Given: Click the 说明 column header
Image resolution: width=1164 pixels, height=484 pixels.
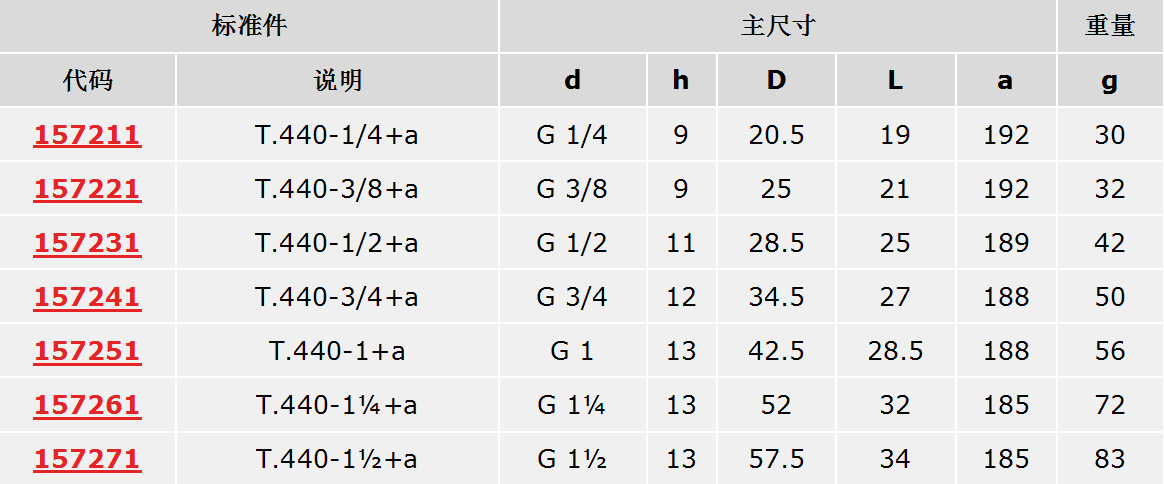Looking at the screenshot, I should [337, 81].
